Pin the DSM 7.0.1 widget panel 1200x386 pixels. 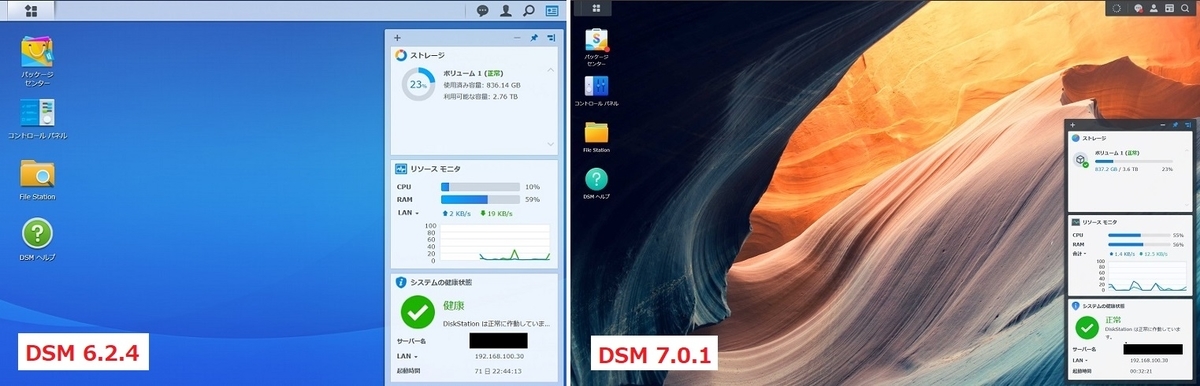click(1176, 124)
